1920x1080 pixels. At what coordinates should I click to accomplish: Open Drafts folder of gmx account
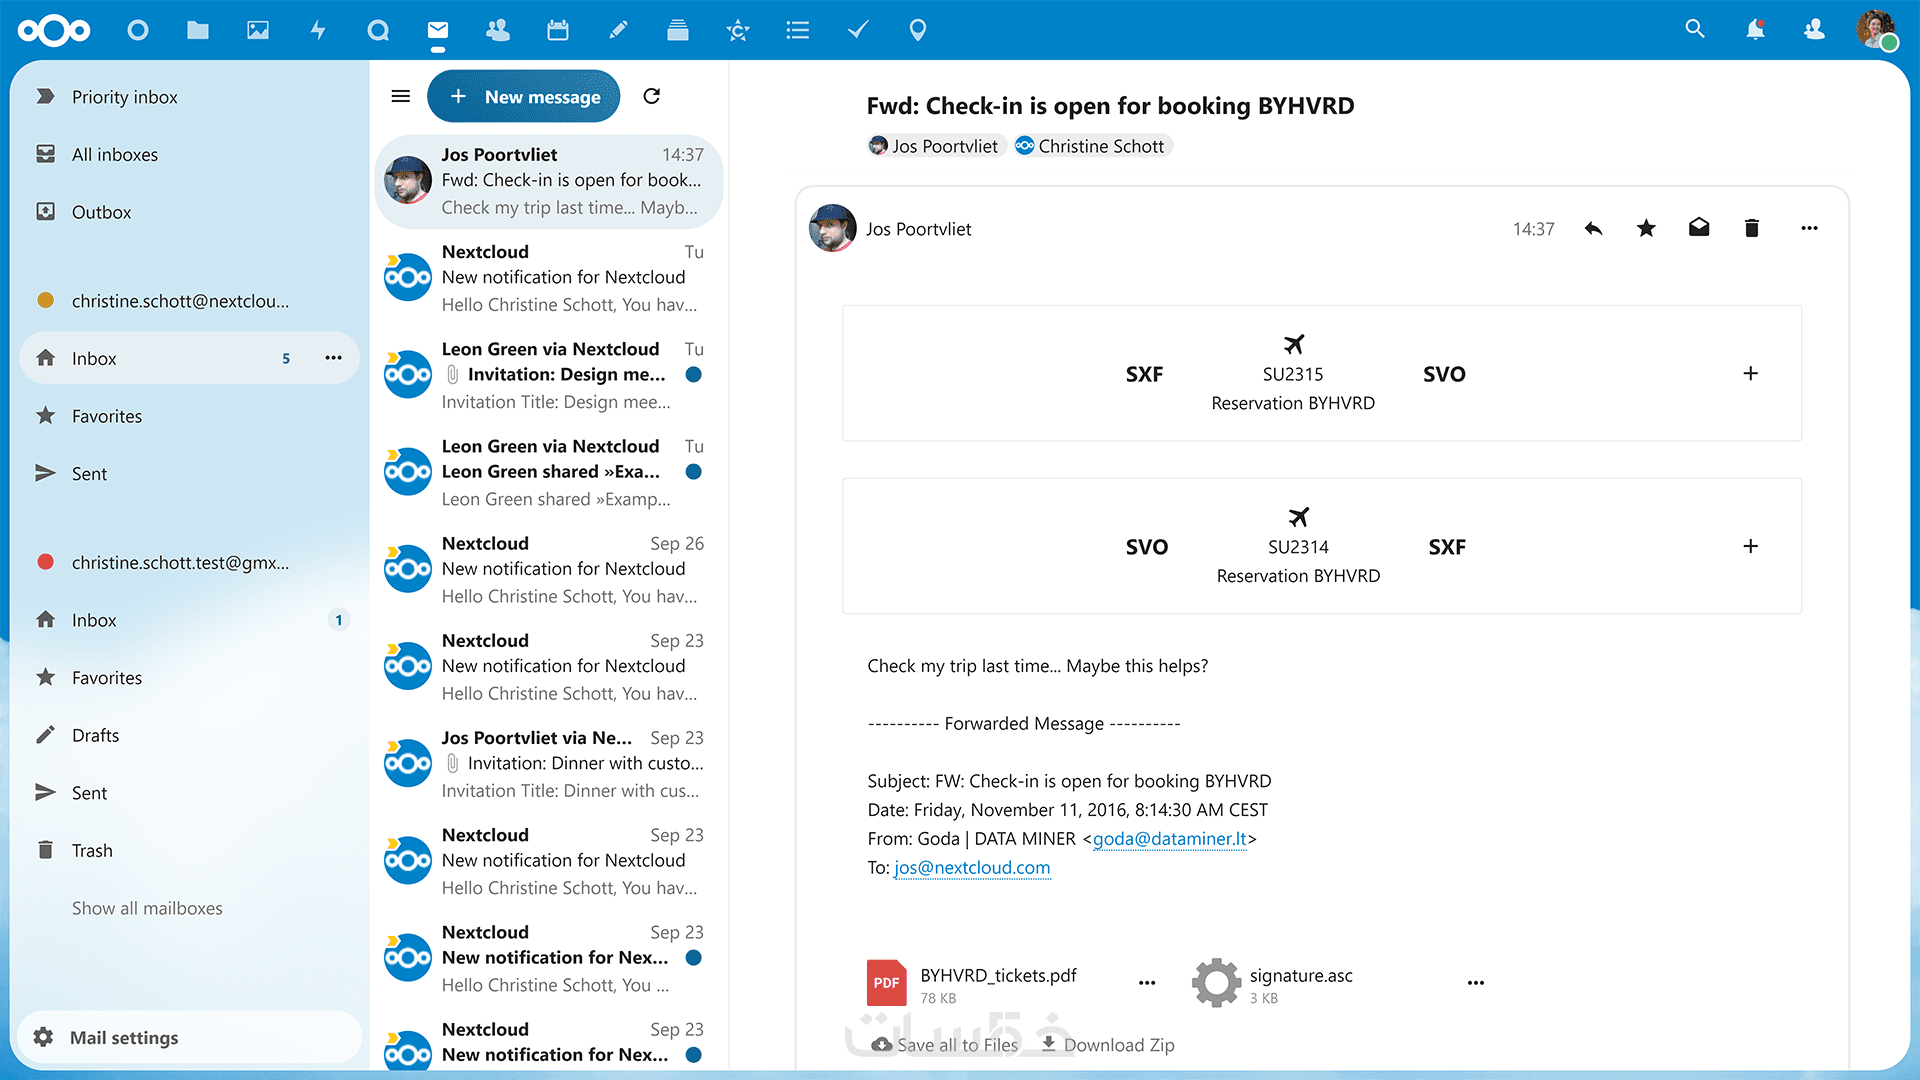point(95,736)
